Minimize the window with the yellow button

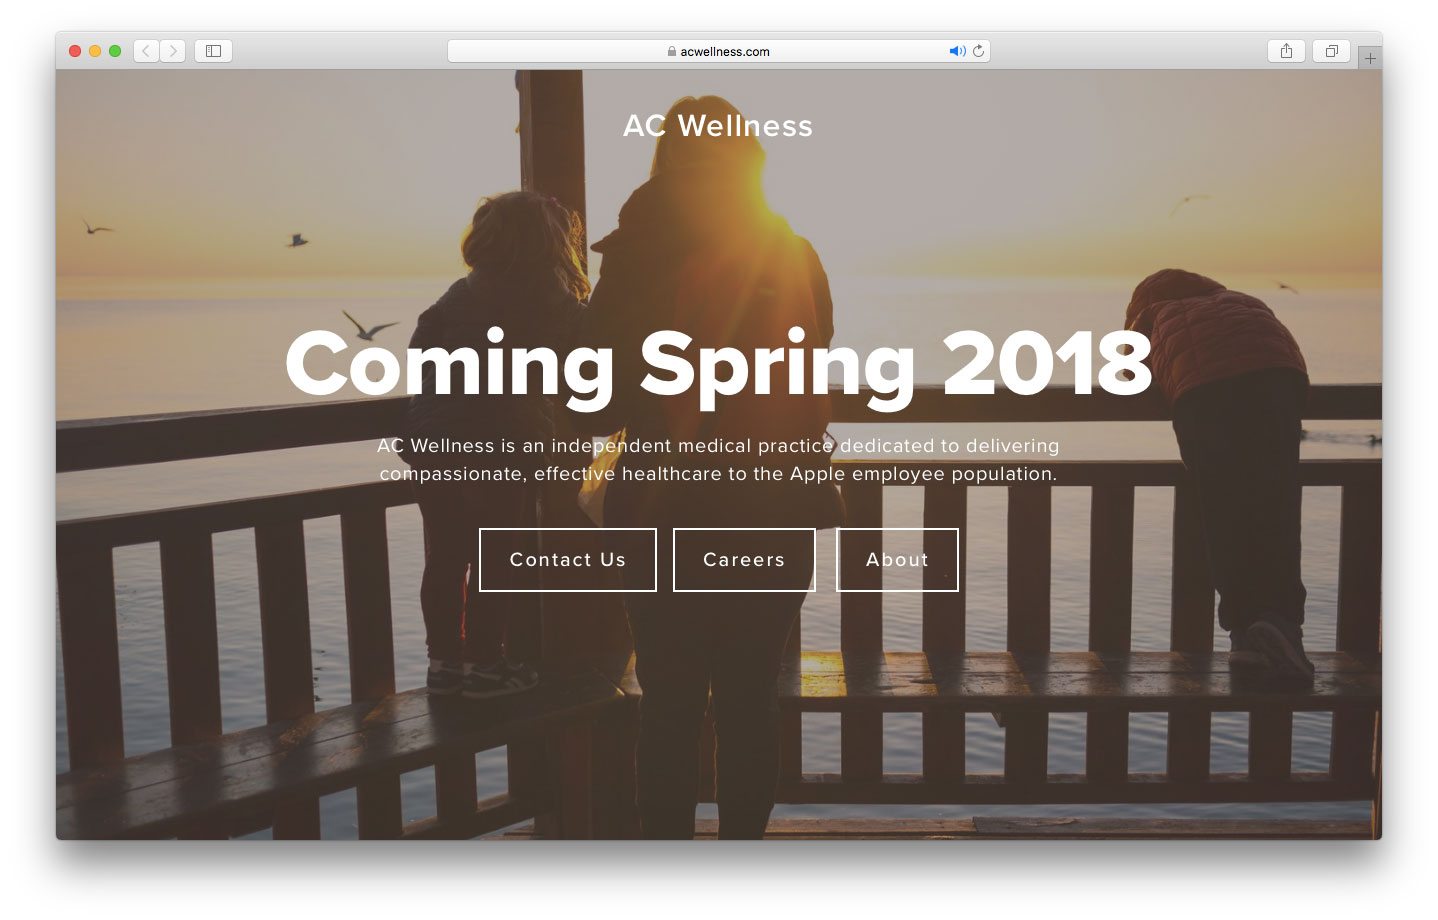pyautogui.click(x=95, y=51)
